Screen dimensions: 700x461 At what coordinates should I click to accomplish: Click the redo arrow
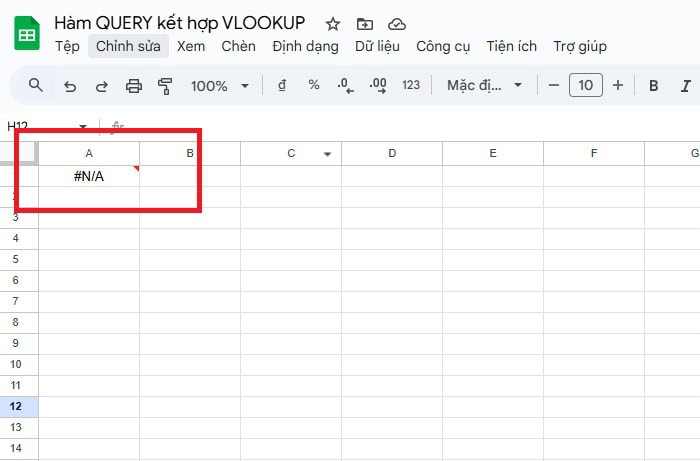pyautogui.click(x=101, y=86)
